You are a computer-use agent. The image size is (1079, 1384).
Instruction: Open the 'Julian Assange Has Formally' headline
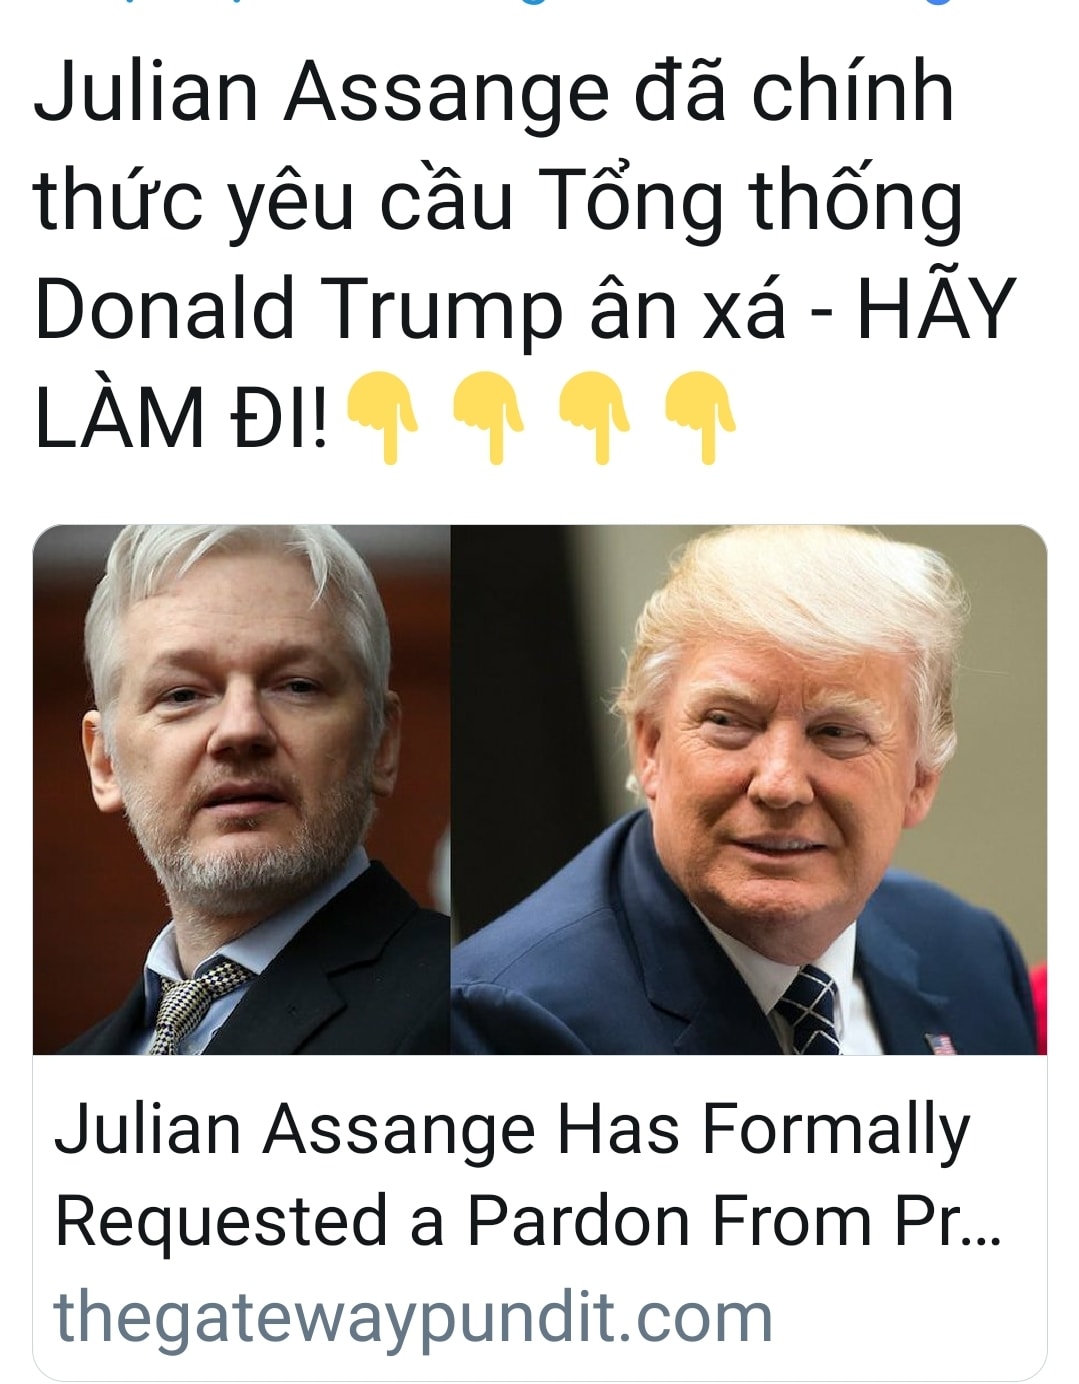point(512,1130)
